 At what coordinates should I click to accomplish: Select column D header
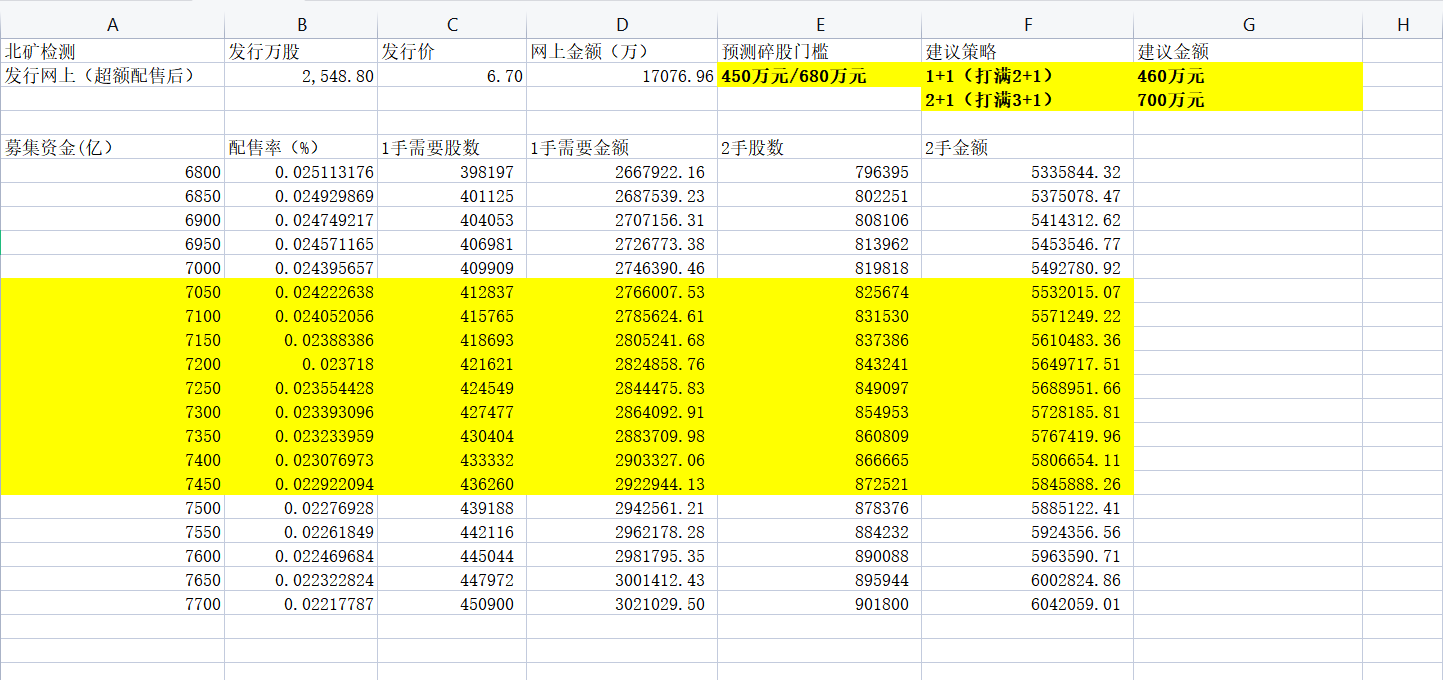[622, 25]
